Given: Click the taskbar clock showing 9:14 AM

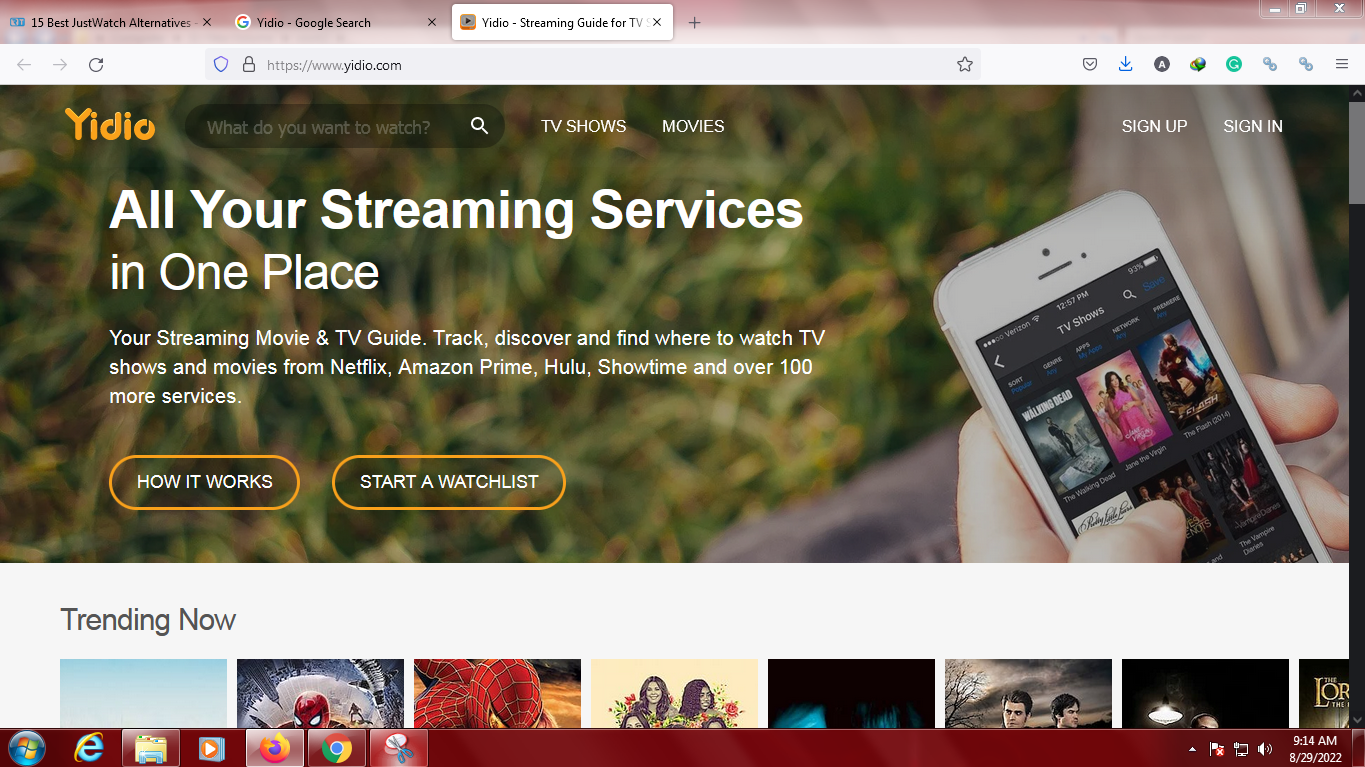Looking at the screenshot, I should [1315, 749].
